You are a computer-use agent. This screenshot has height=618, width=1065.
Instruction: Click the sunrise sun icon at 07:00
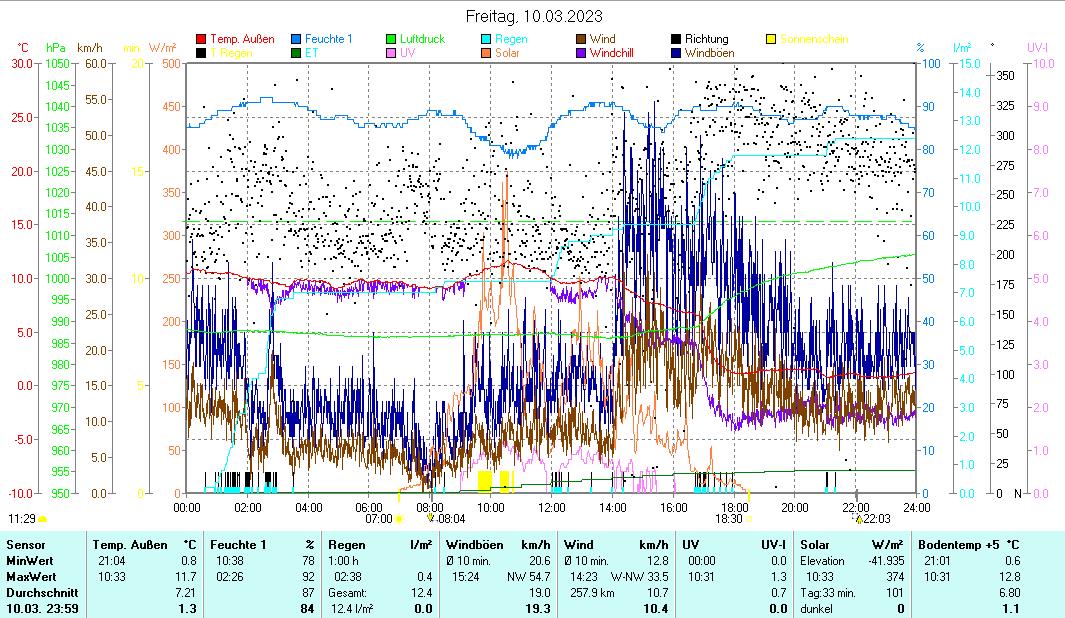click(x=399, y=519)
